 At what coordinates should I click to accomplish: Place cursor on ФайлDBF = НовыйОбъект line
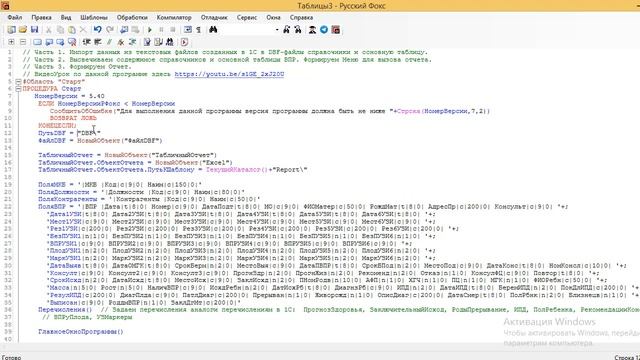pyautogui.click(x=100, y=140)
